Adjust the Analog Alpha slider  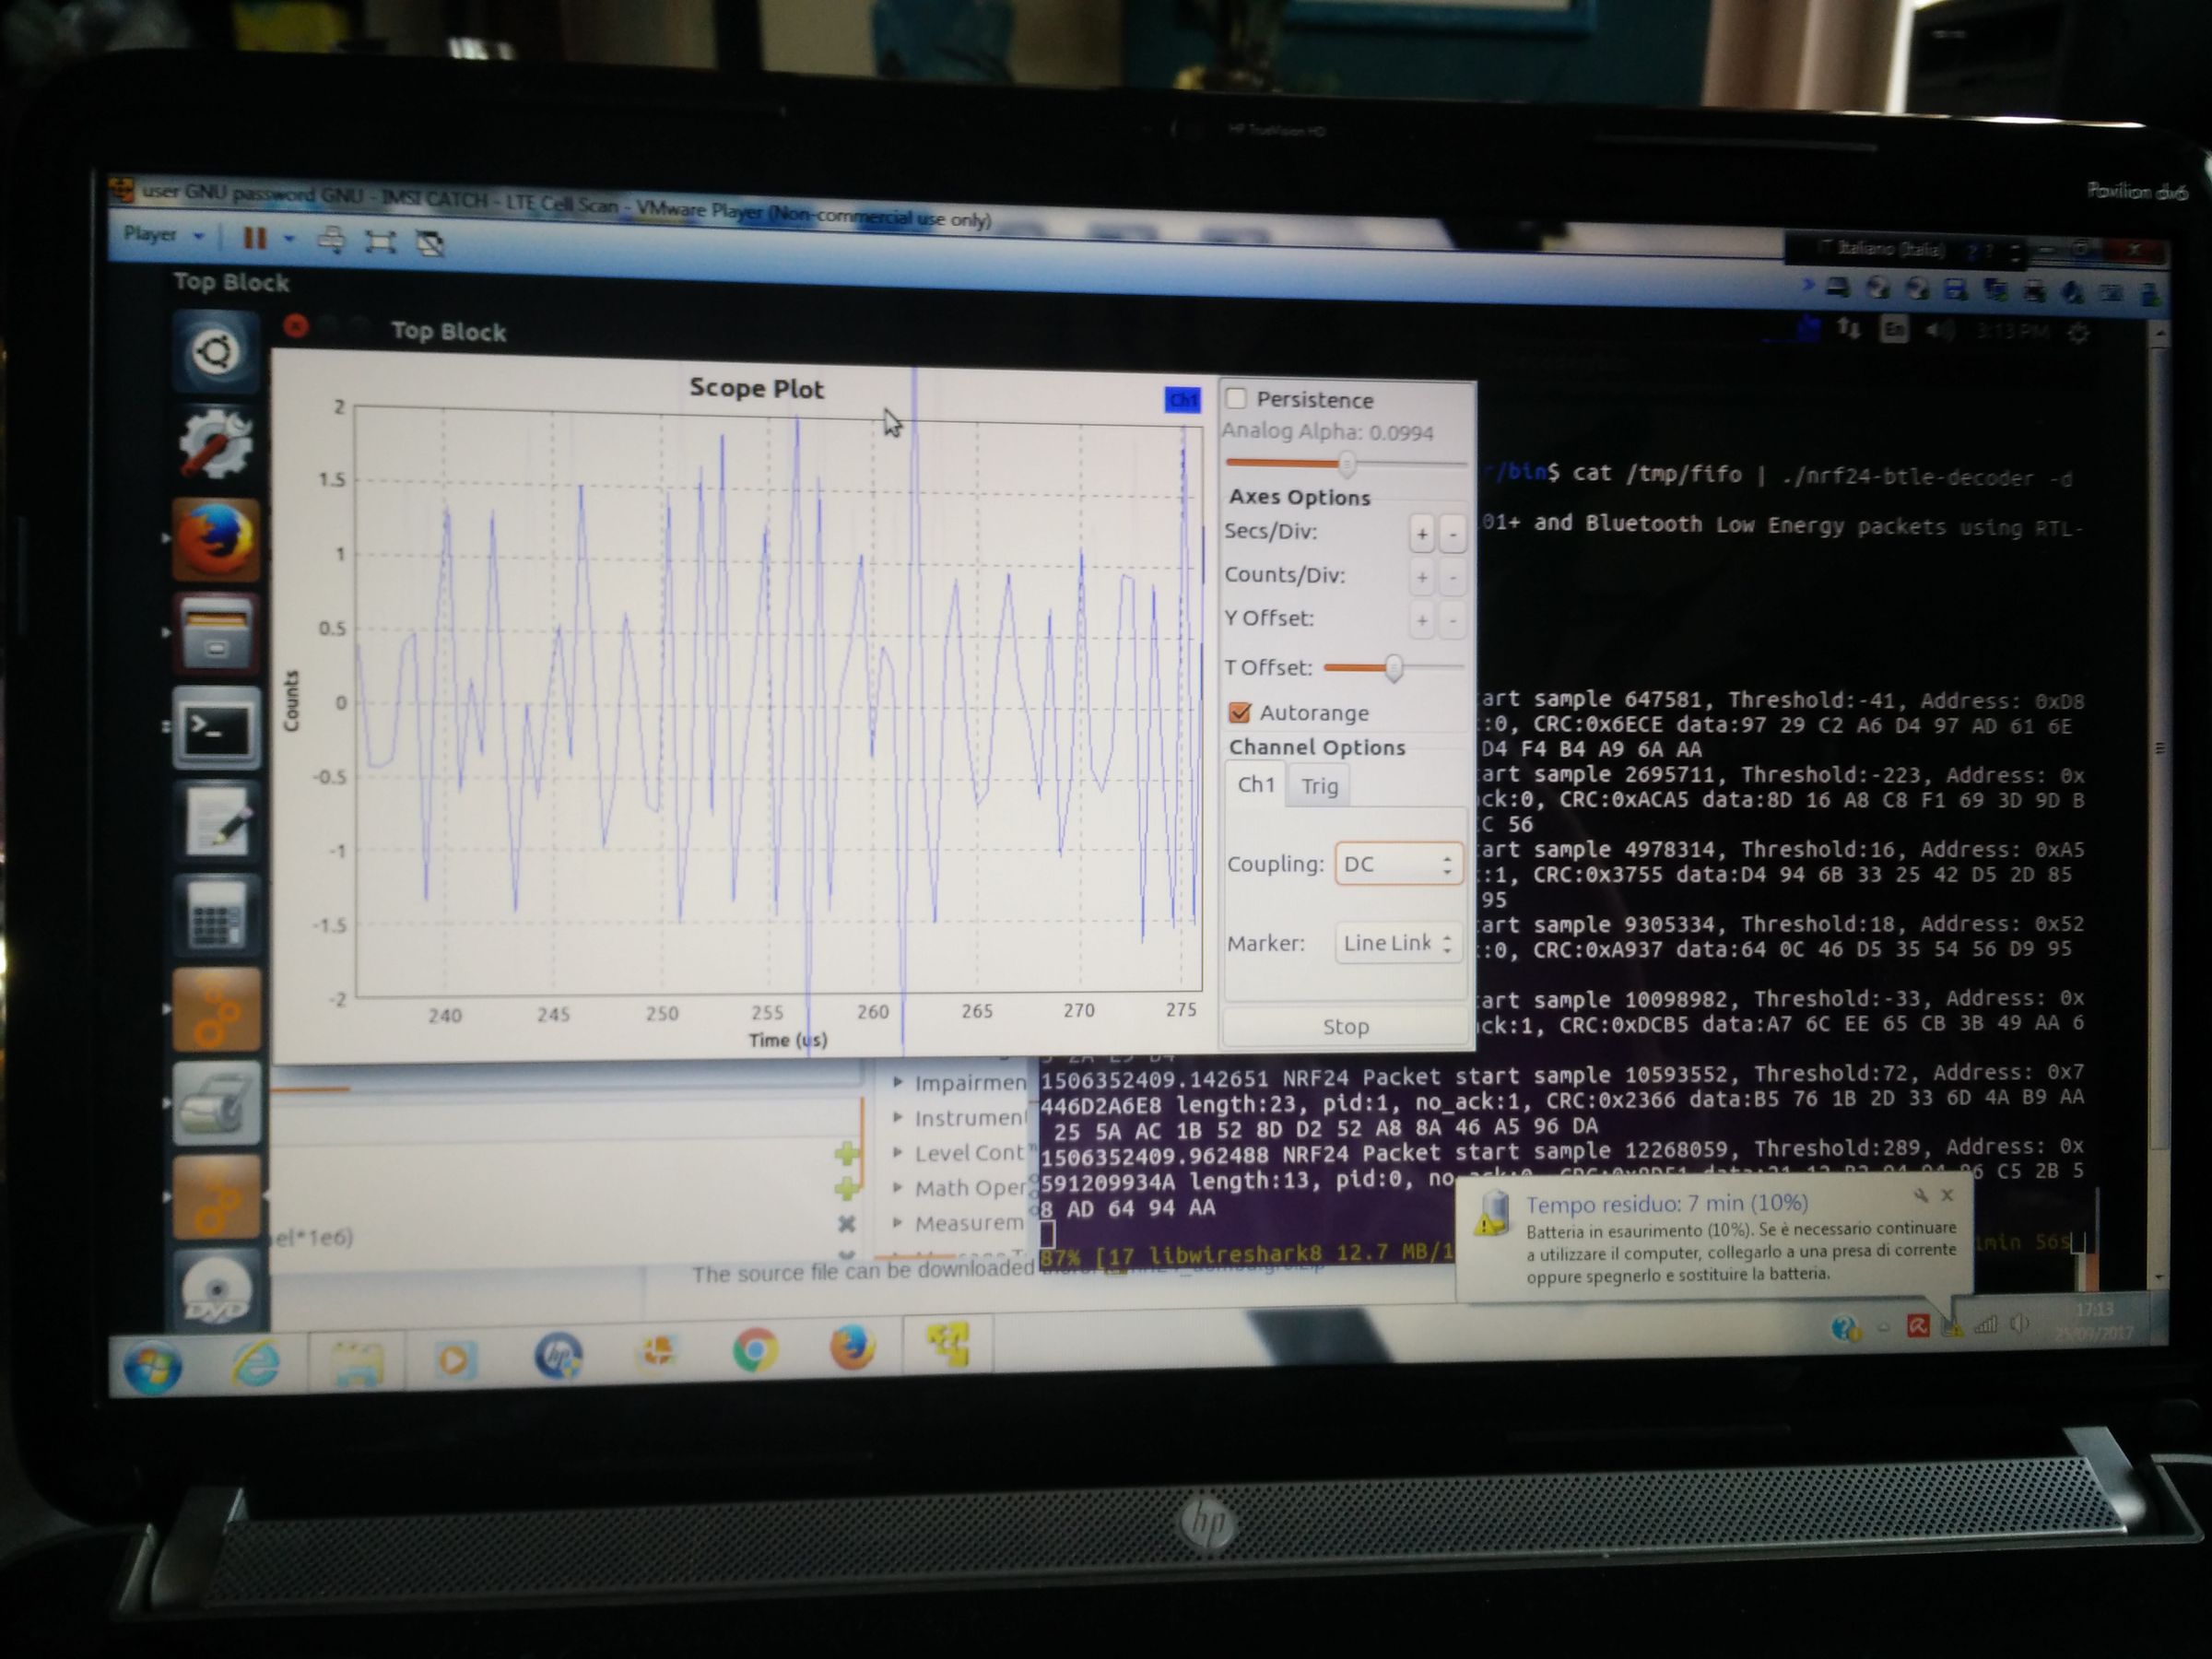click(1348, 463)
